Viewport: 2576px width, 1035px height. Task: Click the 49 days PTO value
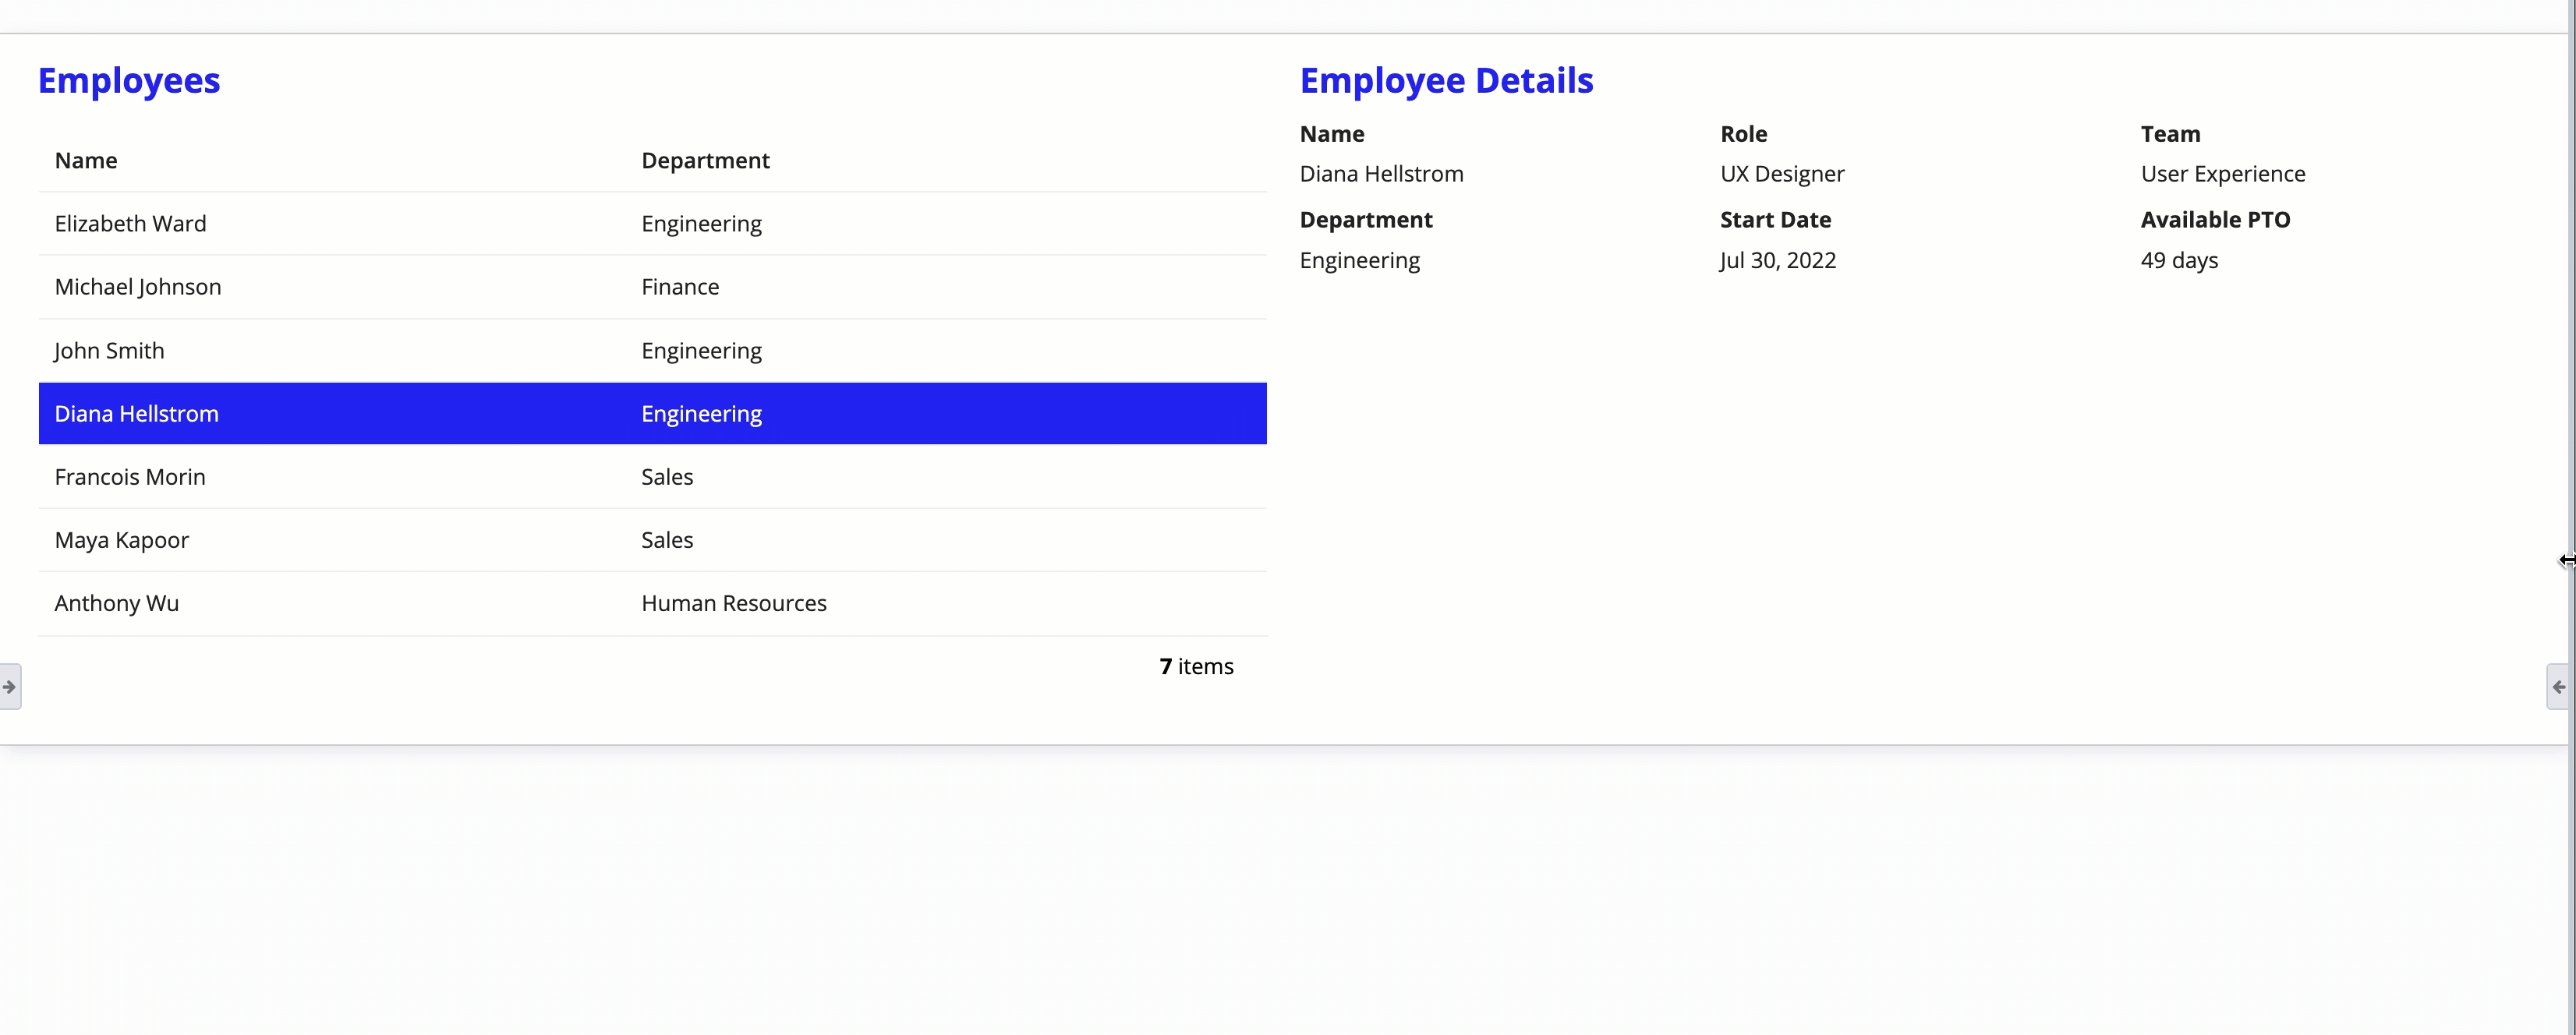pos(2179,261)
